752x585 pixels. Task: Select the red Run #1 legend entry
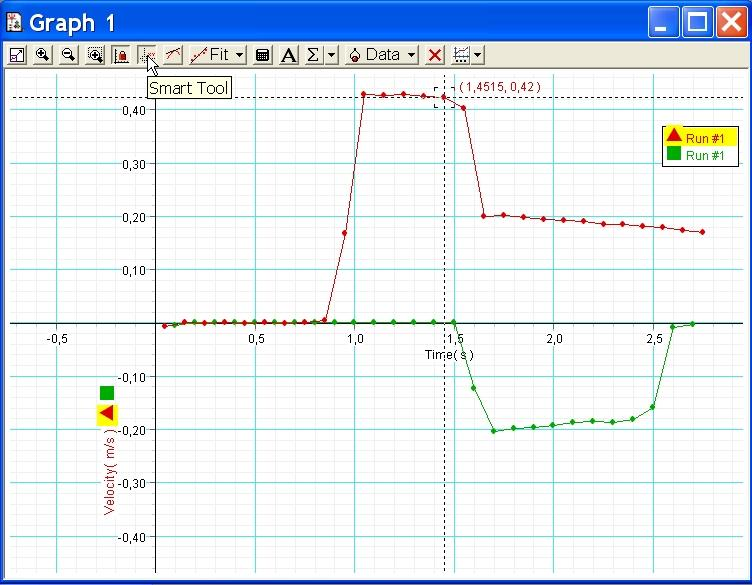[x=700, y=138]
